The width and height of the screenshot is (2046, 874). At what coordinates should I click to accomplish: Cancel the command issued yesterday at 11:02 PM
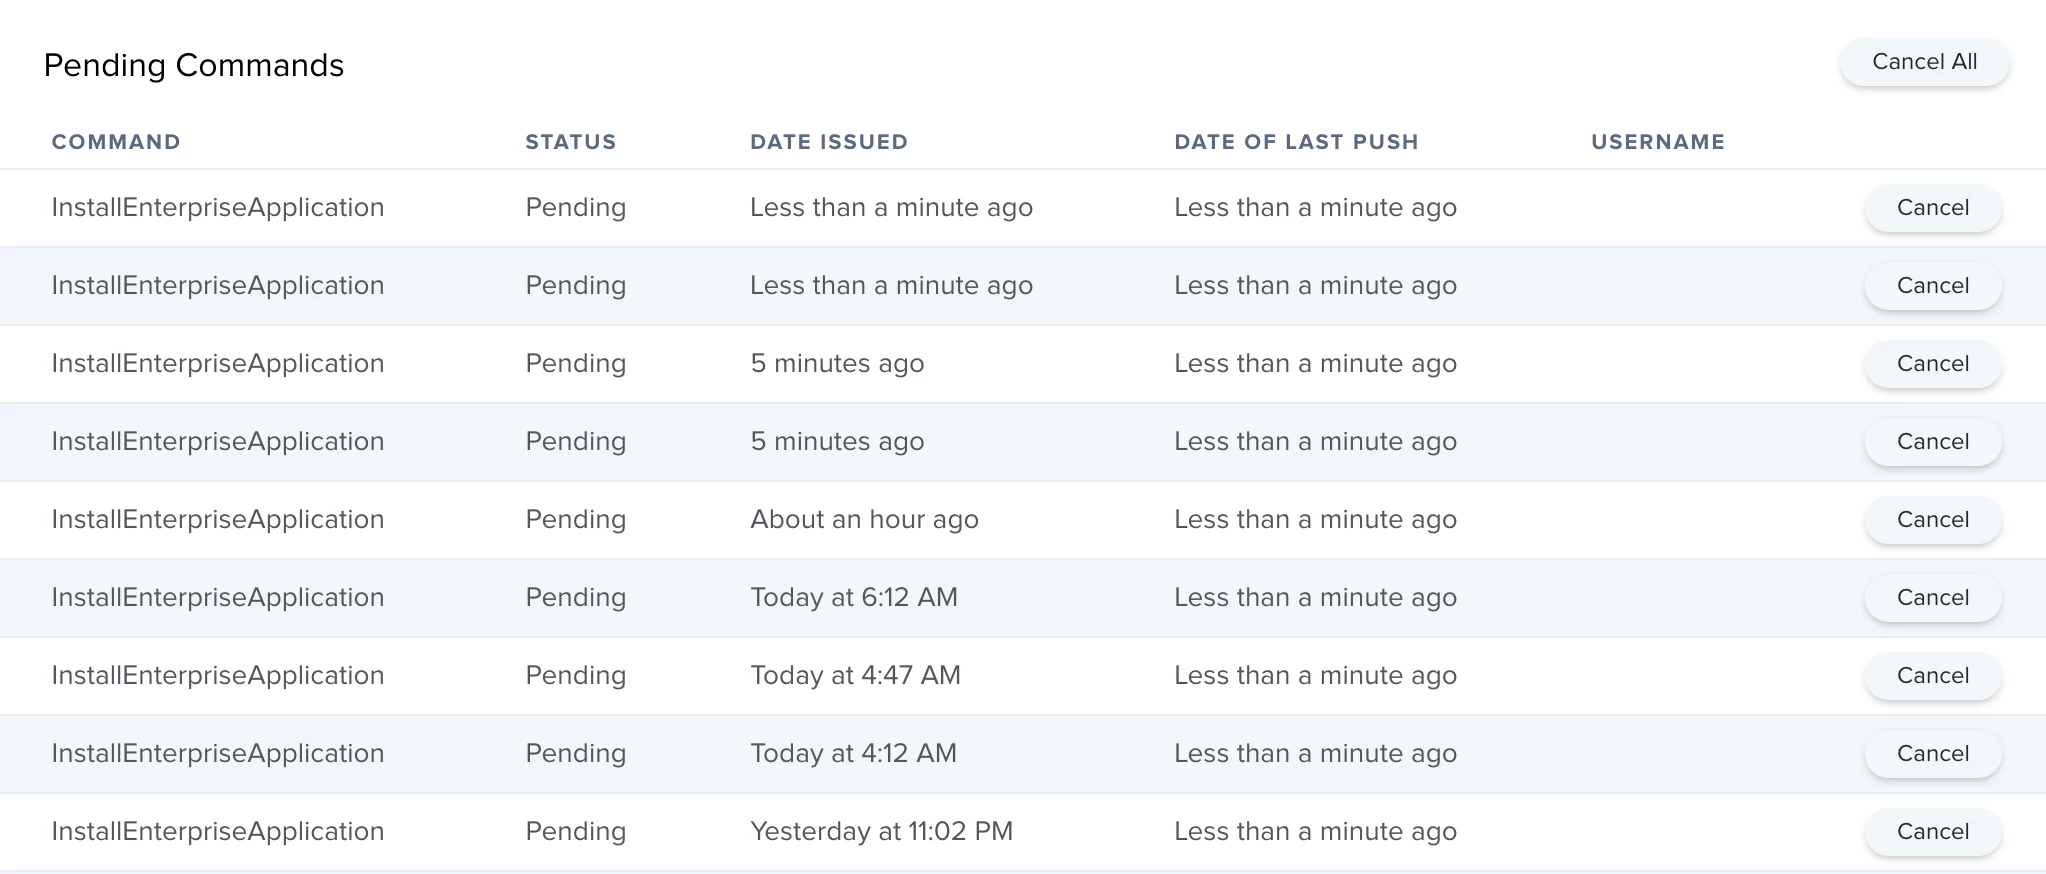[x=1933, y=832]
